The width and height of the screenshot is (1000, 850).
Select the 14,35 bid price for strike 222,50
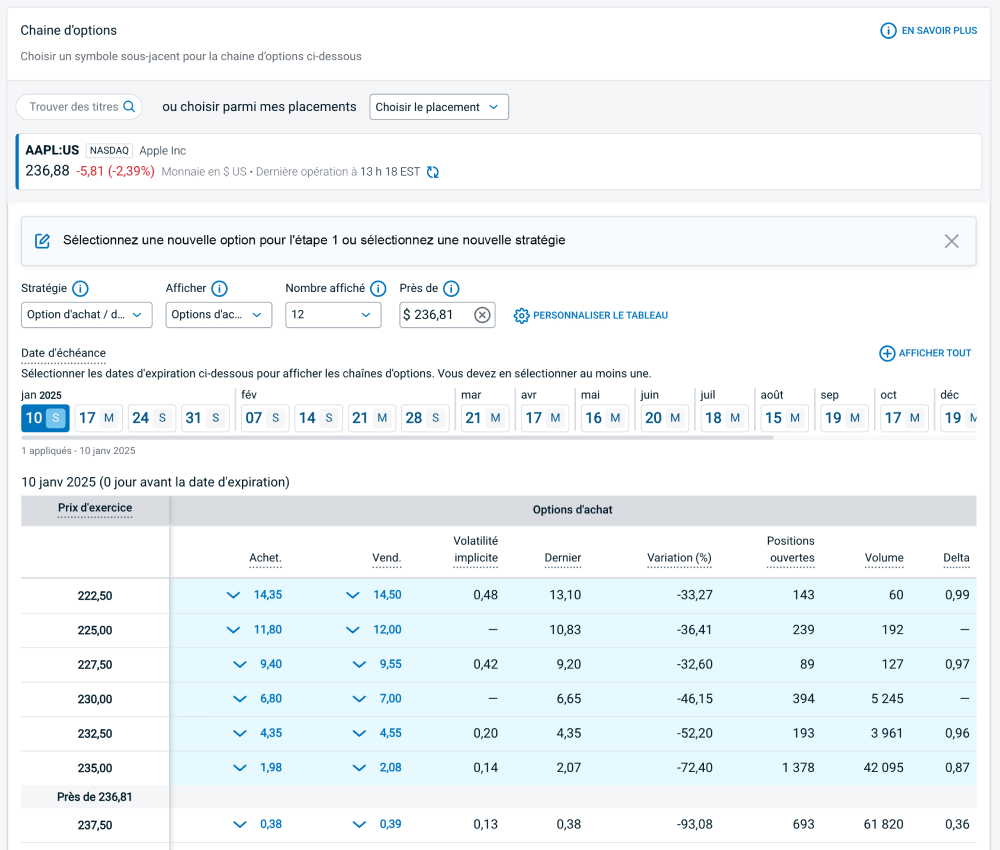[267, 595]
